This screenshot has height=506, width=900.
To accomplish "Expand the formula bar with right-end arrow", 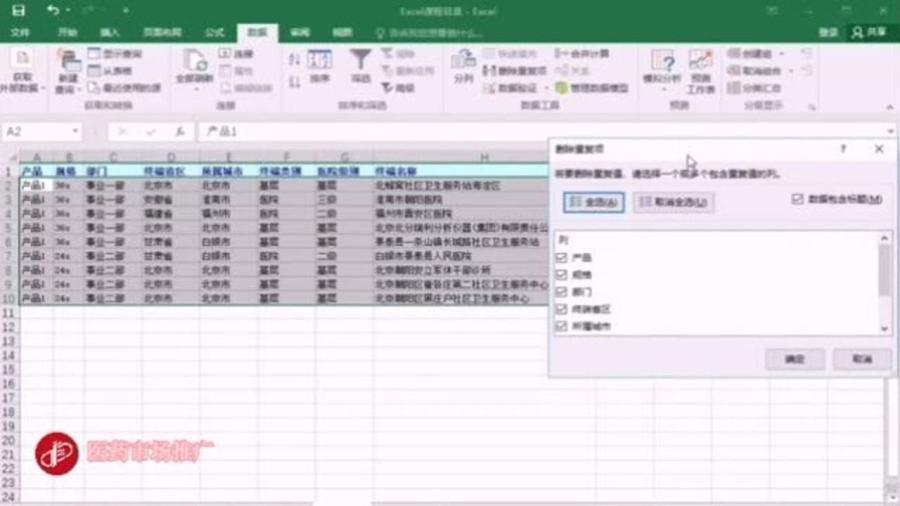I will click(890, 131).
